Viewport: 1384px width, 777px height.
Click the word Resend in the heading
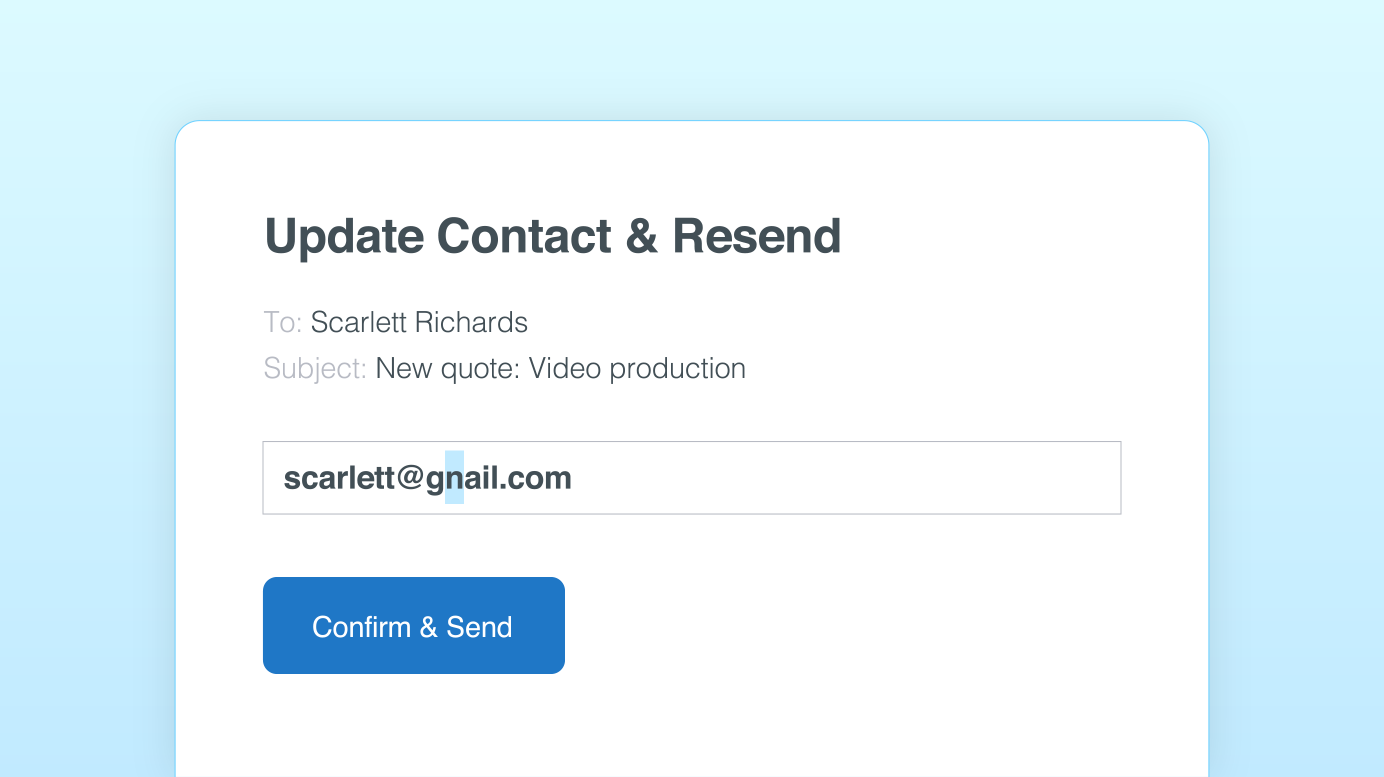(x=756, y=237)
